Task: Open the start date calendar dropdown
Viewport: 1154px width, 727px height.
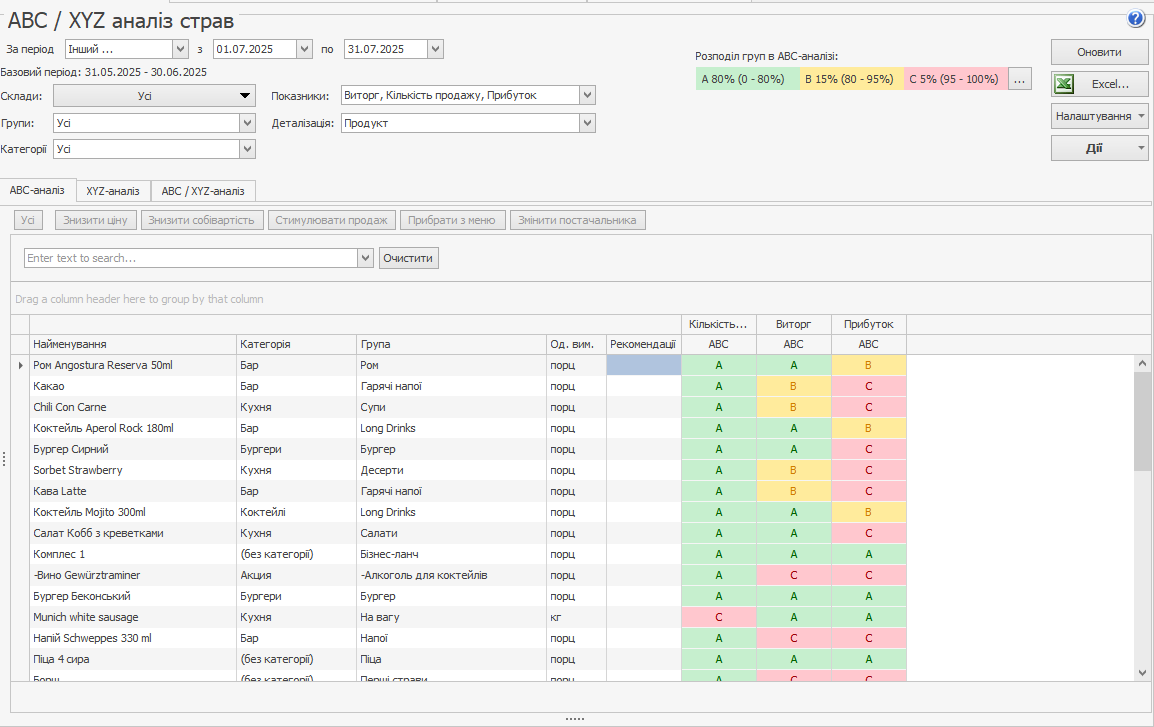Action: (x=304, y=49)
